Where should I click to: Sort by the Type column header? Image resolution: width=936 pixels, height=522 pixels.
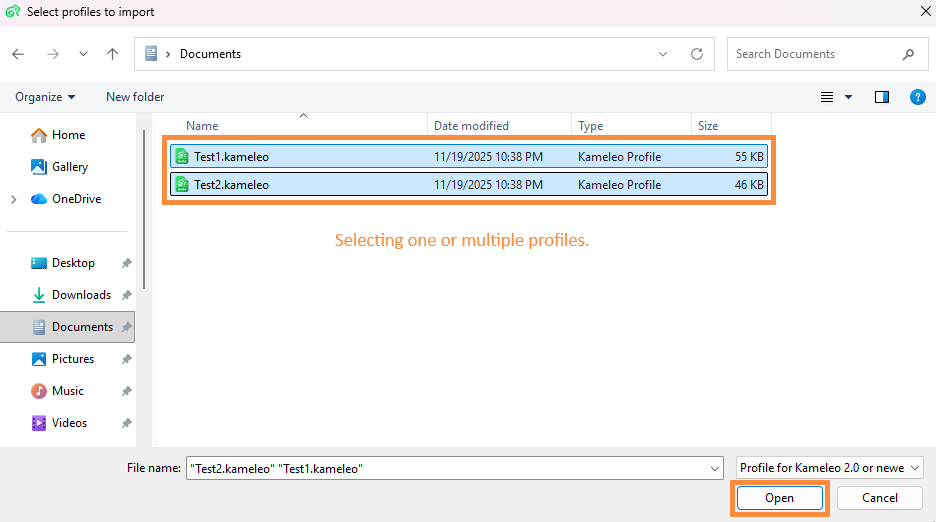[x=590, y=126]
